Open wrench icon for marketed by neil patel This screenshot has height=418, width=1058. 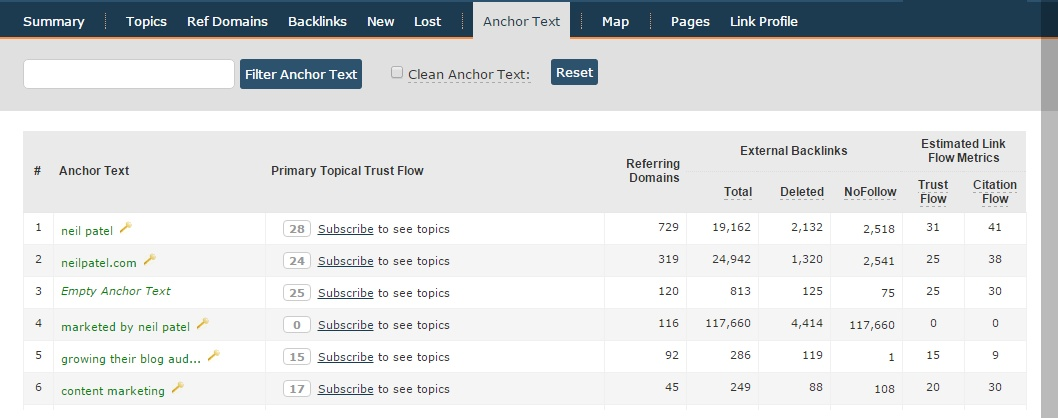pyautogui.click(x=202, y=324)
